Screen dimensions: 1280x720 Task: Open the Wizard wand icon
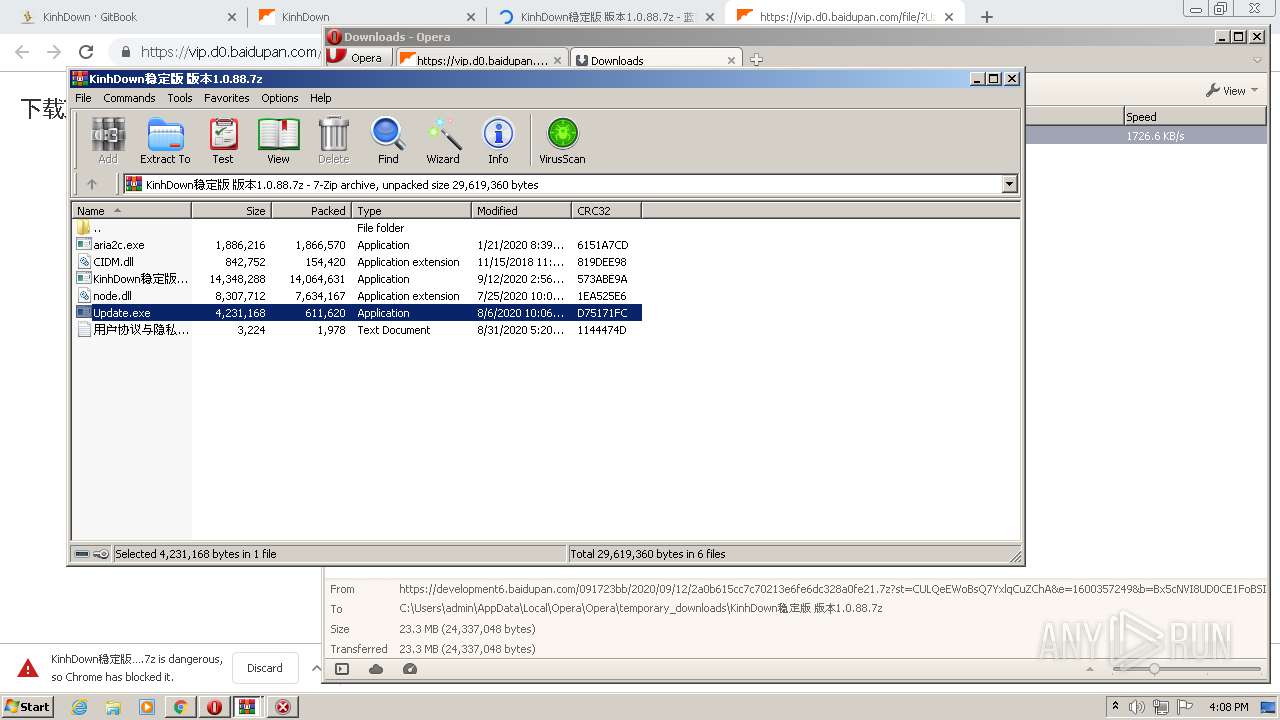pyautogui.click(x=443, y=140)
